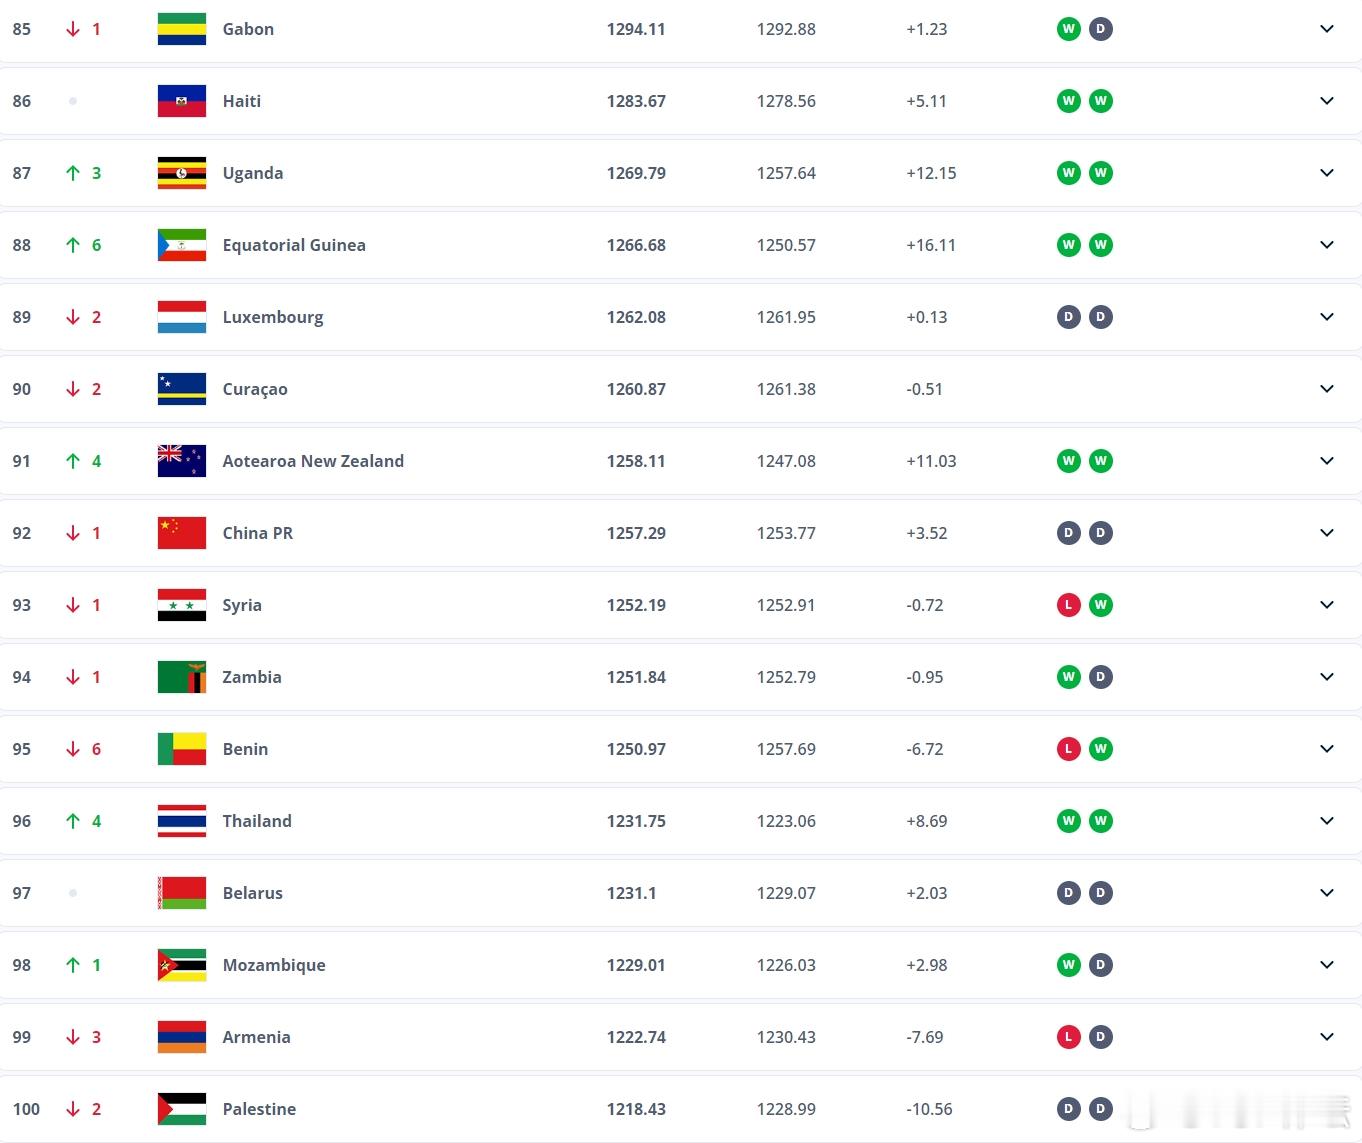1362x1143 pixels.
Task: Click the Curaçao flag icon
Action: pos(182,389)
